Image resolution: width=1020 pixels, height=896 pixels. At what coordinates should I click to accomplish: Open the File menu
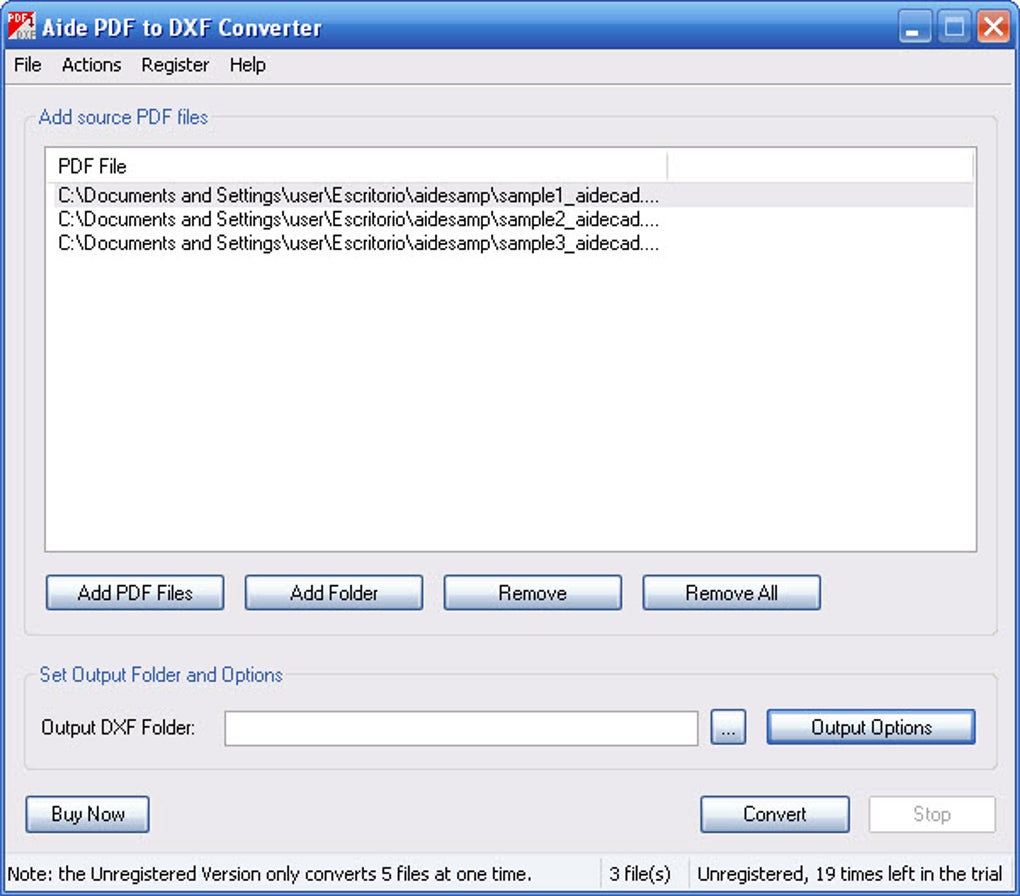tap(27, 65)
